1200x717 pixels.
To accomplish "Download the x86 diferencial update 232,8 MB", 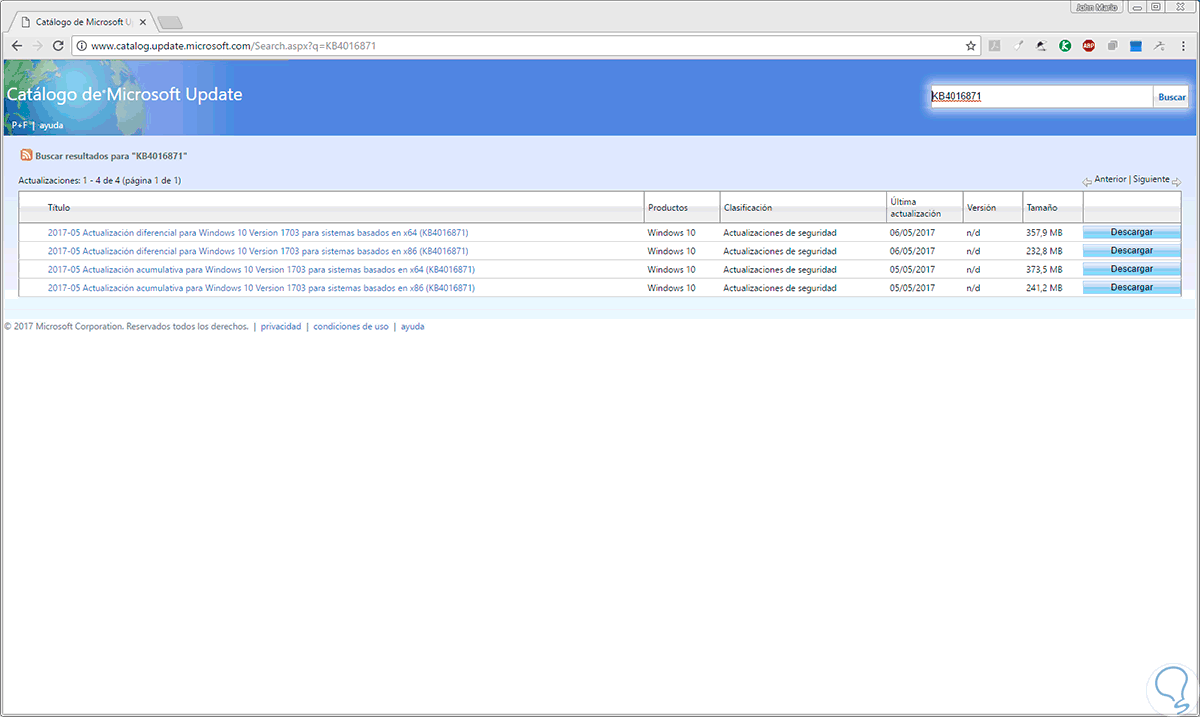I will (x=1132, y=251).
